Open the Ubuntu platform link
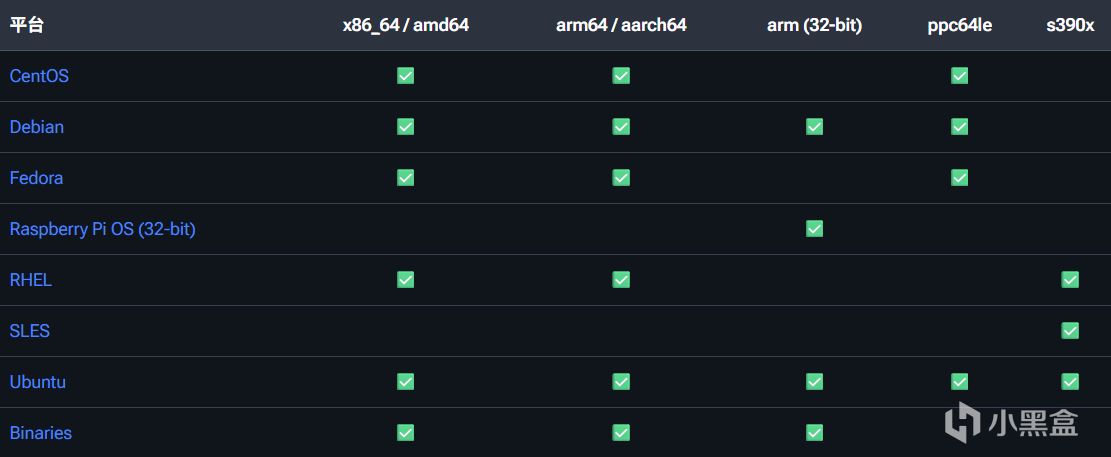1111x457 pixels. 38,382
